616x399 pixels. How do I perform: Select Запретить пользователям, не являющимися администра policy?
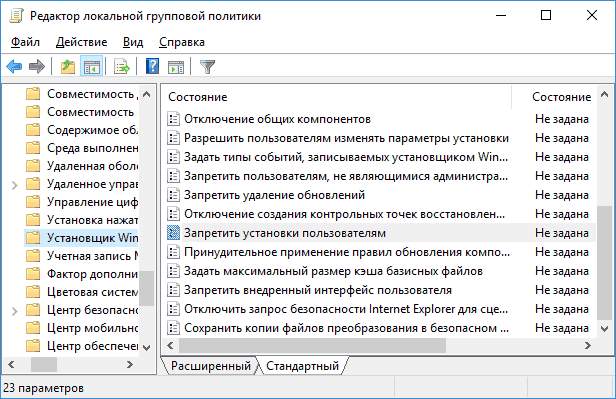[380, 176]
